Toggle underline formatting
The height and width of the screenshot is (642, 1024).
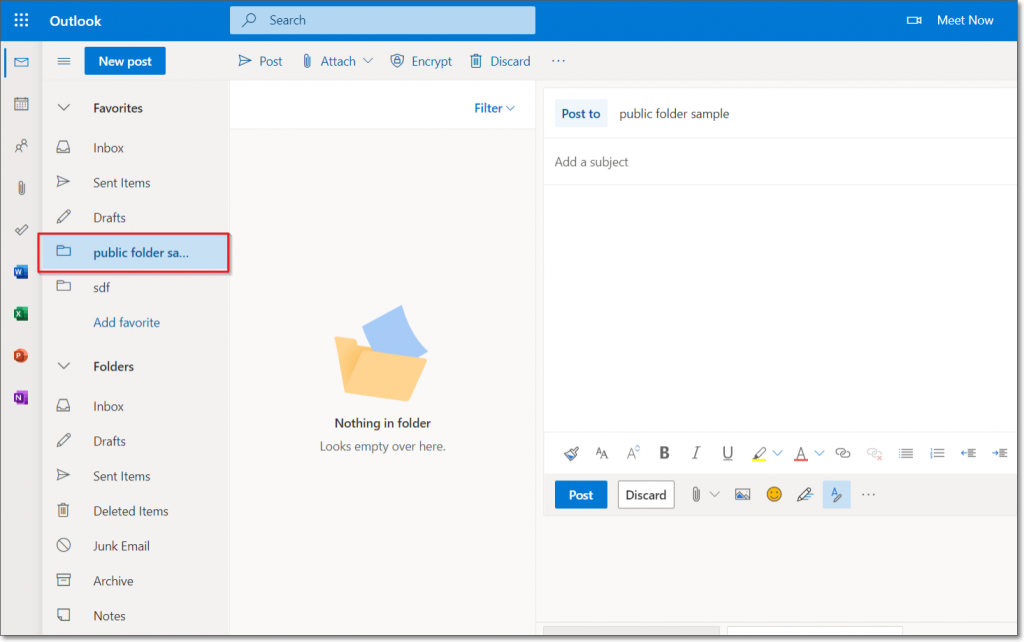tap(727, 453)
